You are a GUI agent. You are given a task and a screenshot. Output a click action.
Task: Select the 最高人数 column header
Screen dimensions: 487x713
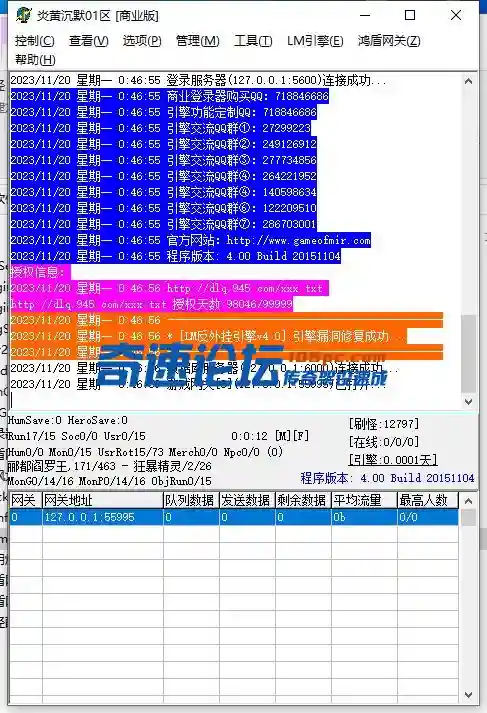point(428,500)
